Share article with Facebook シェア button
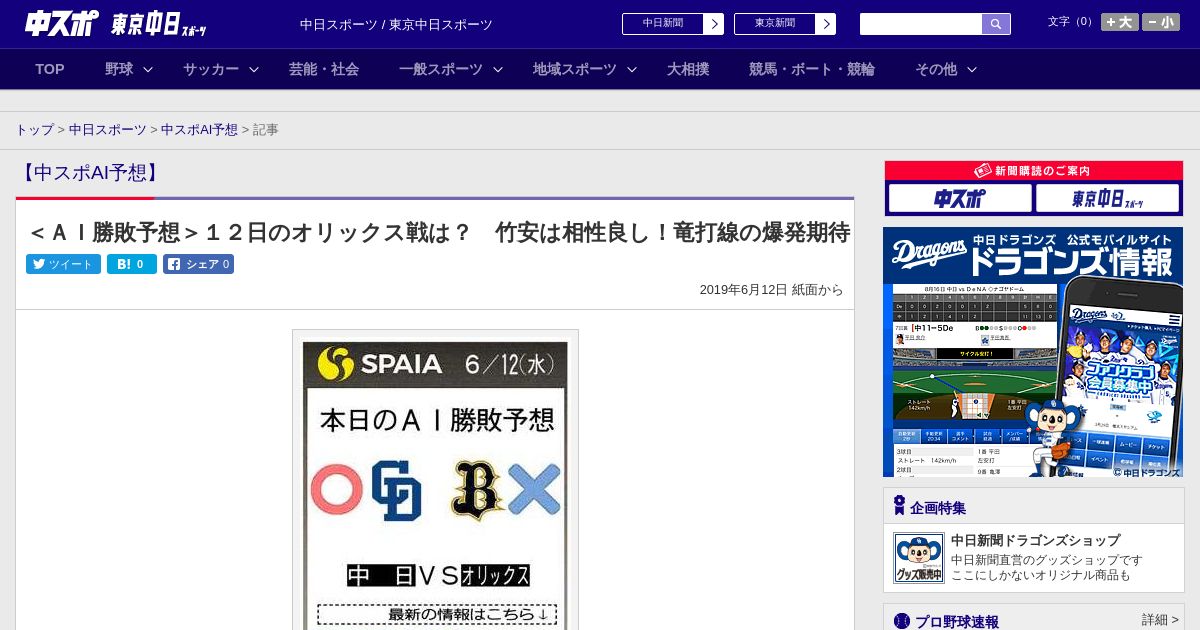This screenshot has height=630, width=1200. point(198,264)
